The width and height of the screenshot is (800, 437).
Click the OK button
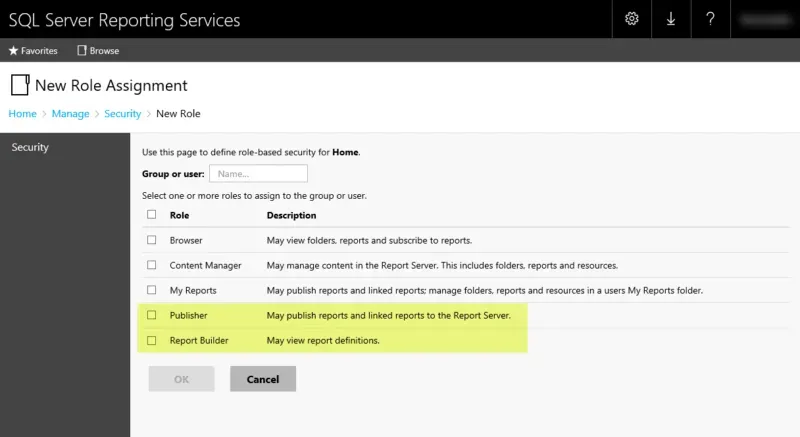click(x=181, y=379)
